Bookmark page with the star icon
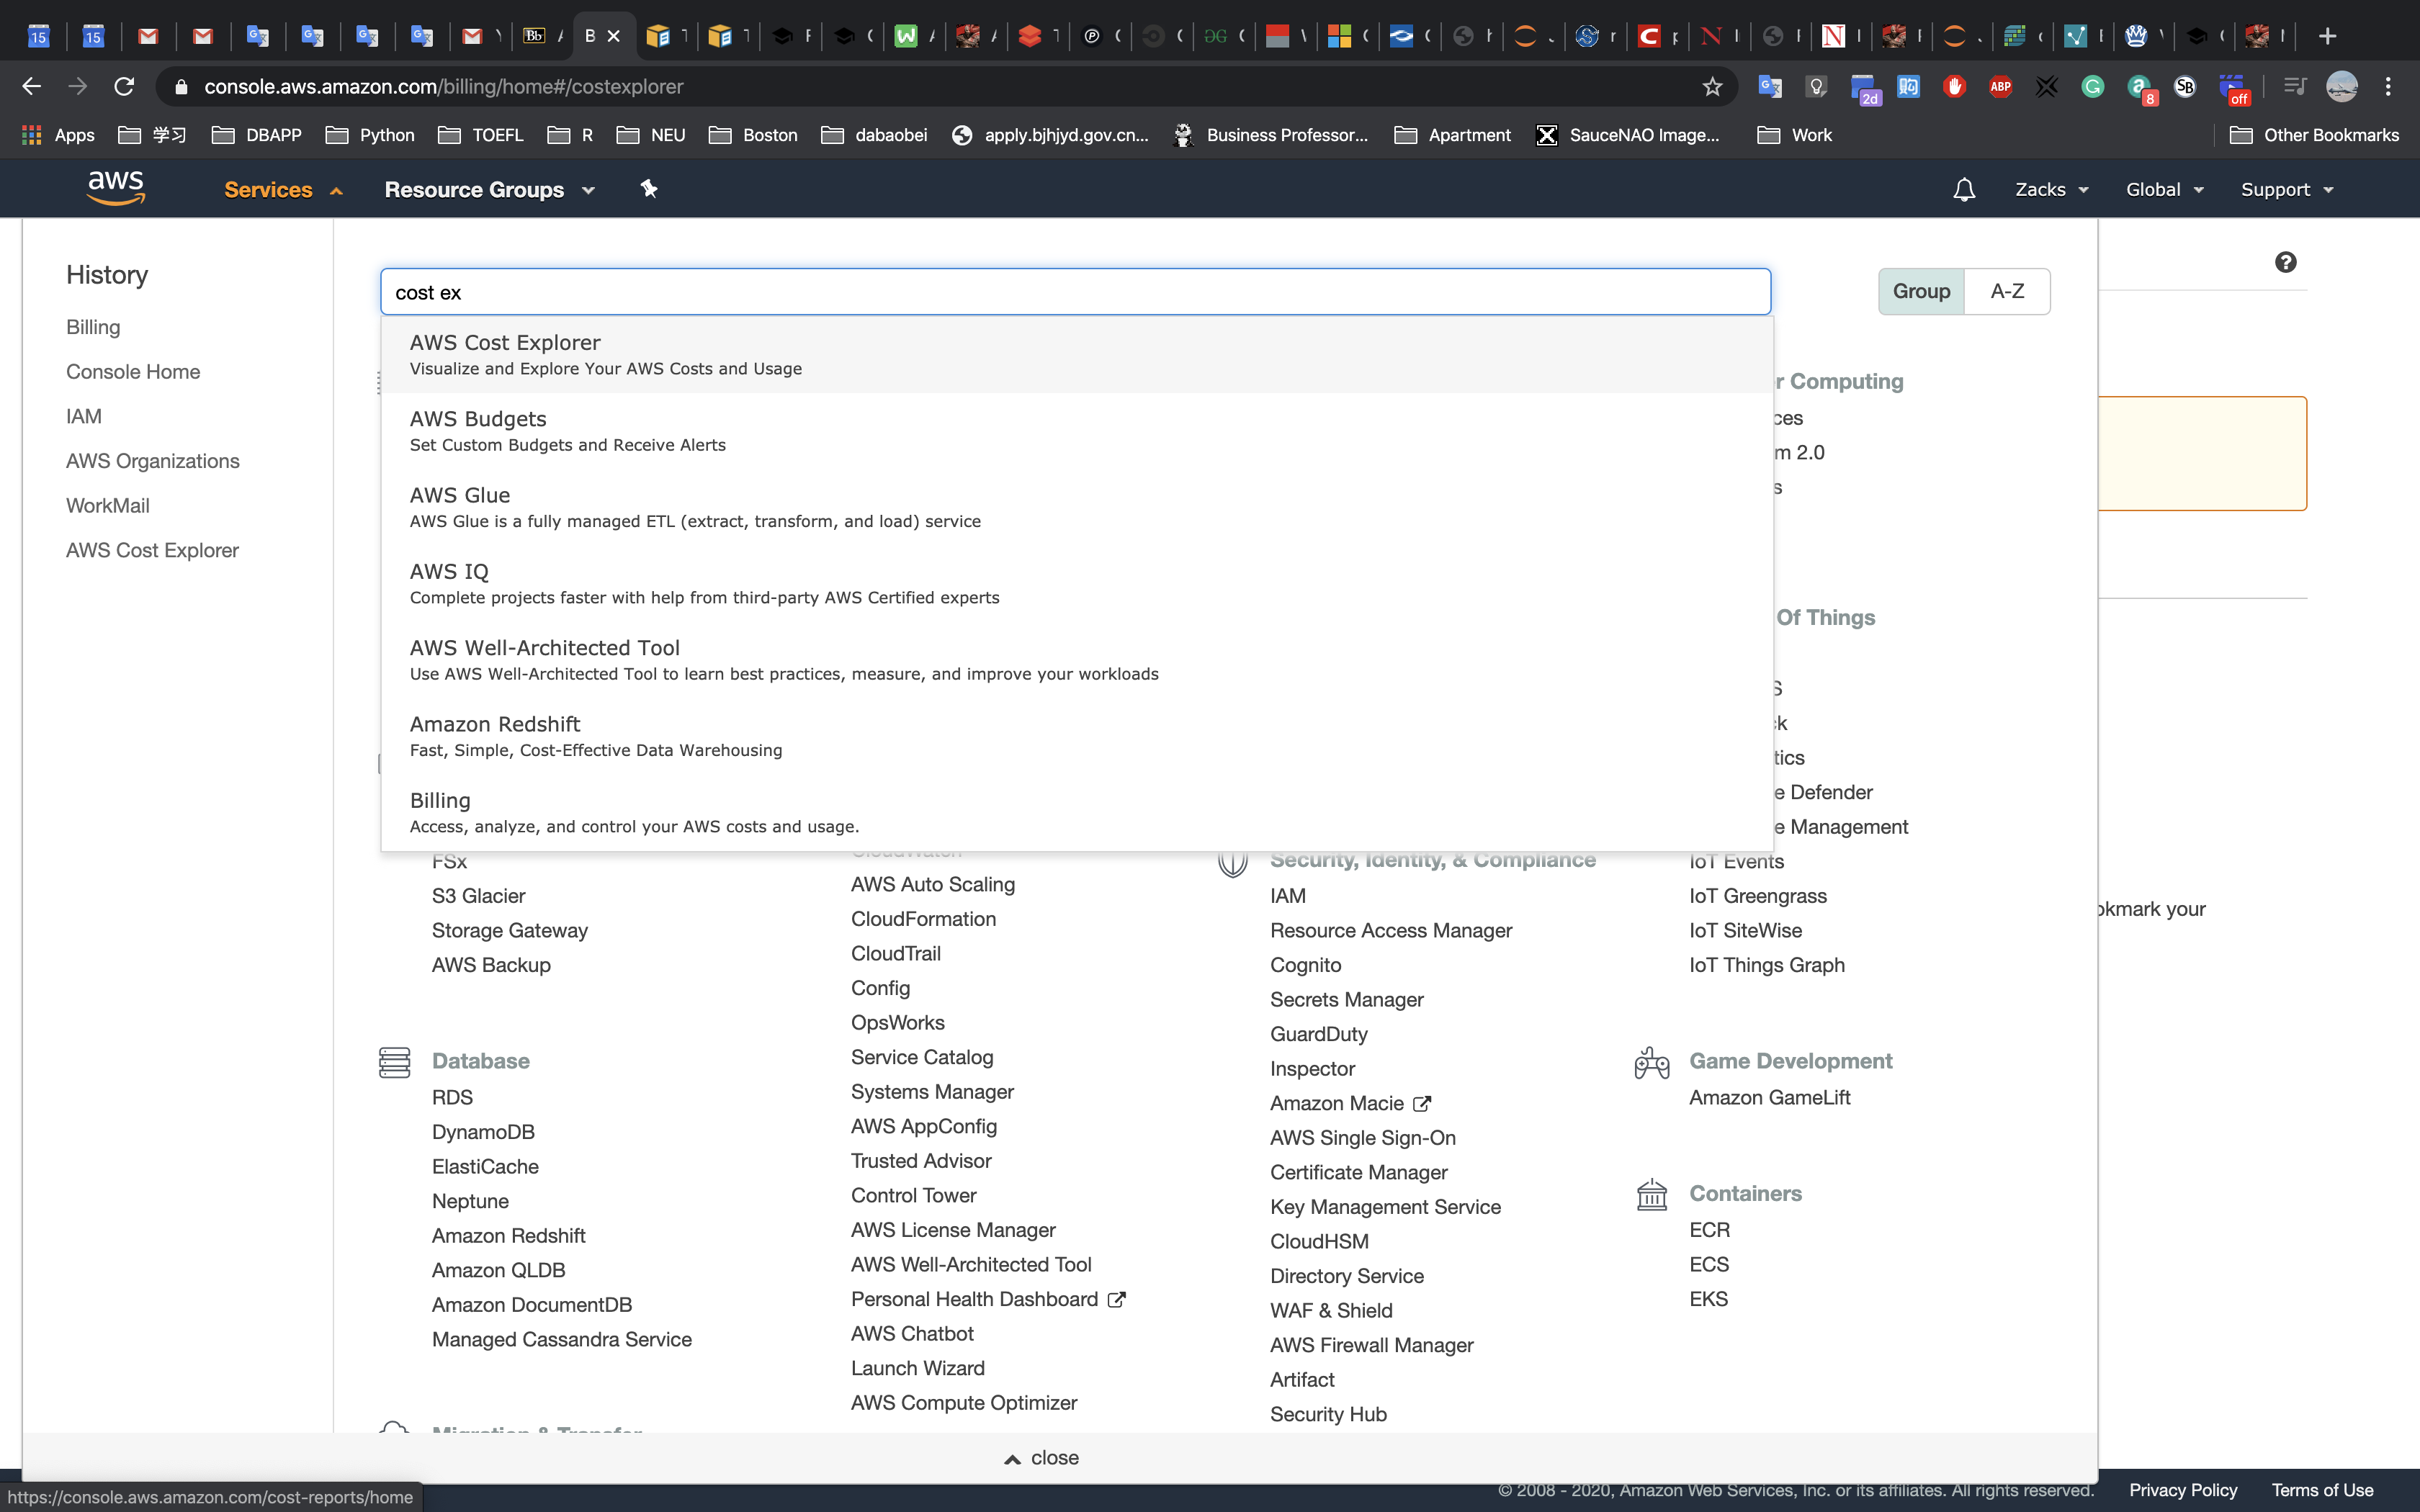 click(x=1712, y=87)
